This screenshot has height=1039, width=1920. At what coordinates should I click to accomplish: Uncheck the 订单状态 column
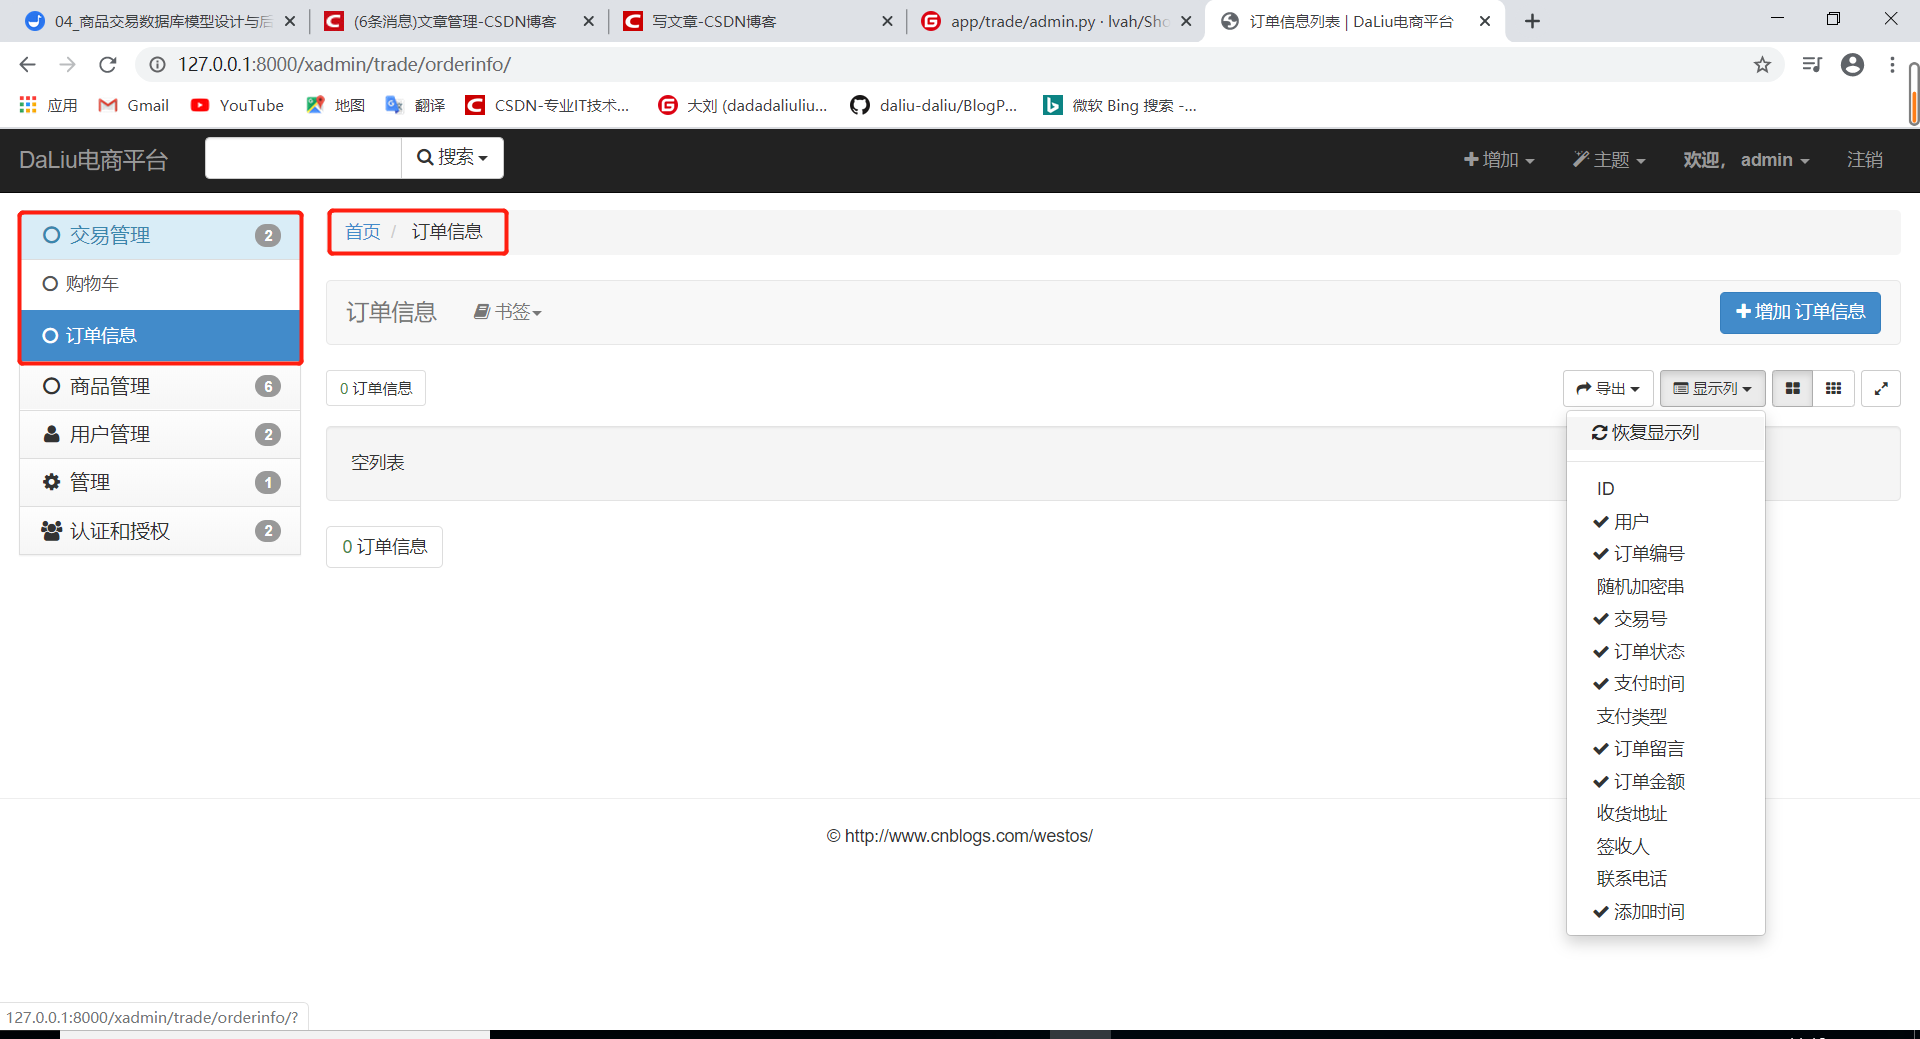pyautogui.click(x=1665, y=652)
